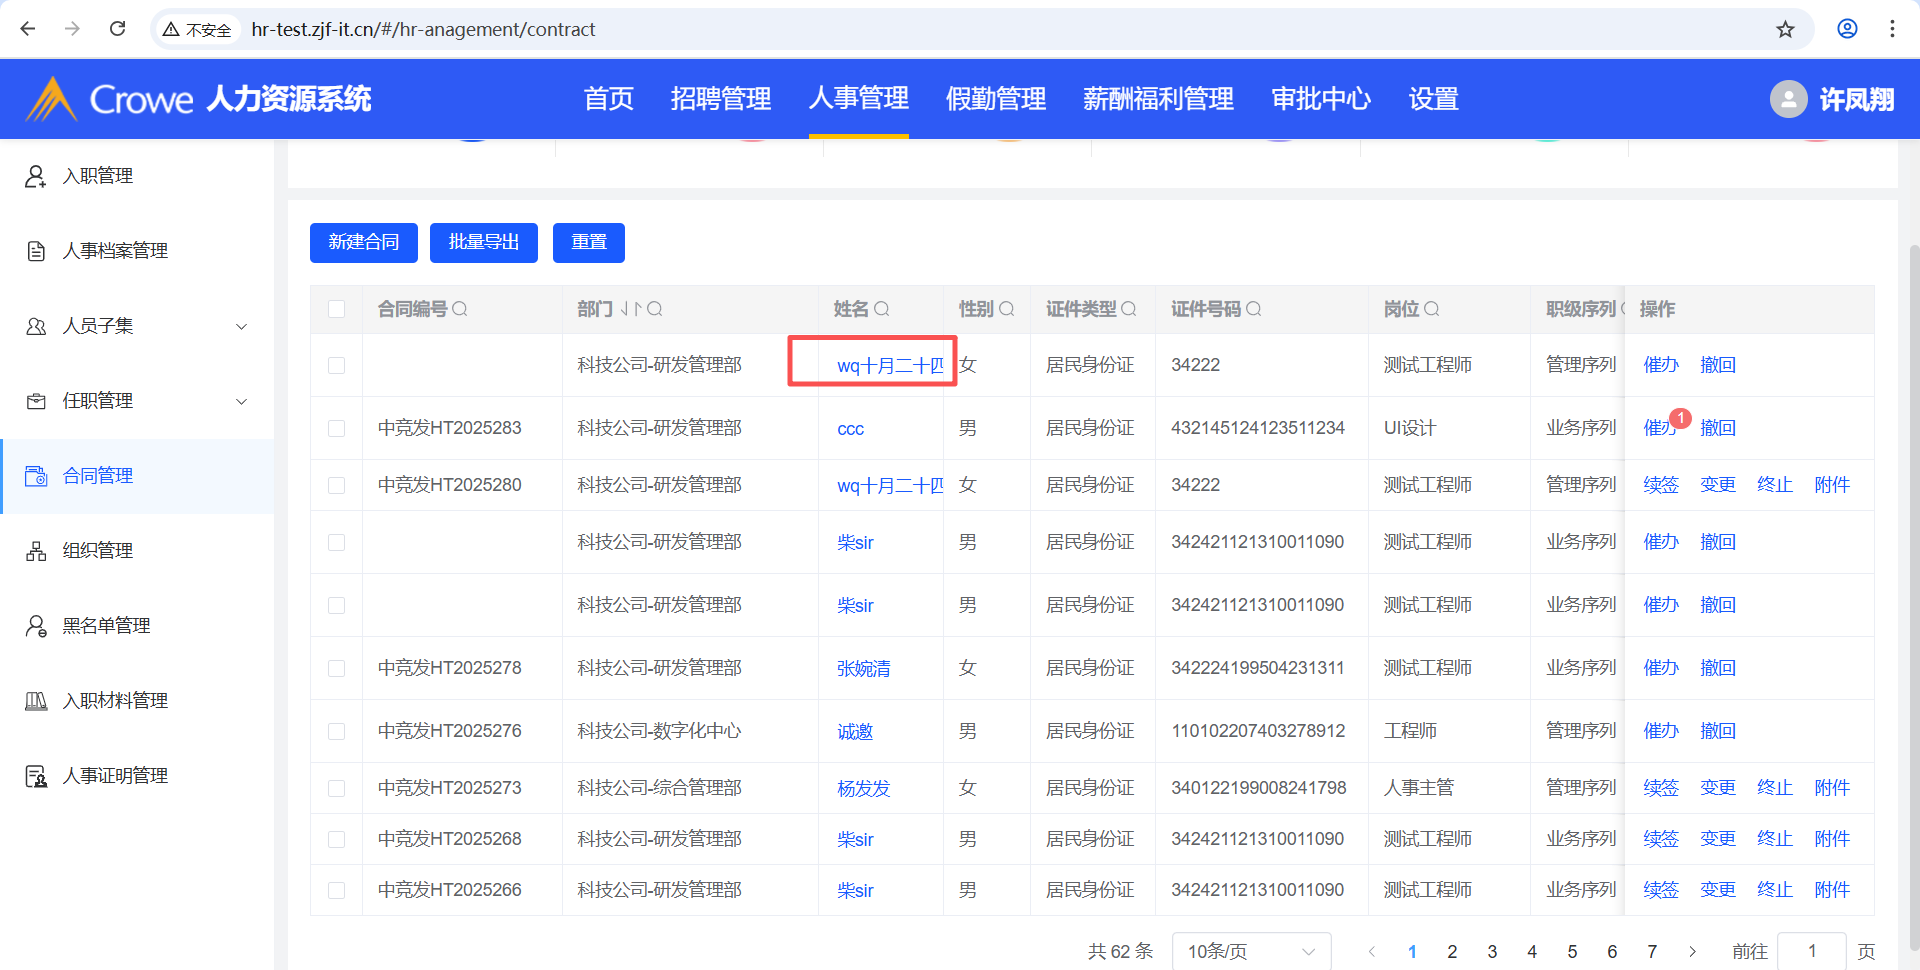
Task: Toggle the select-all checkbox in table header
Action: tap(337, 309)
